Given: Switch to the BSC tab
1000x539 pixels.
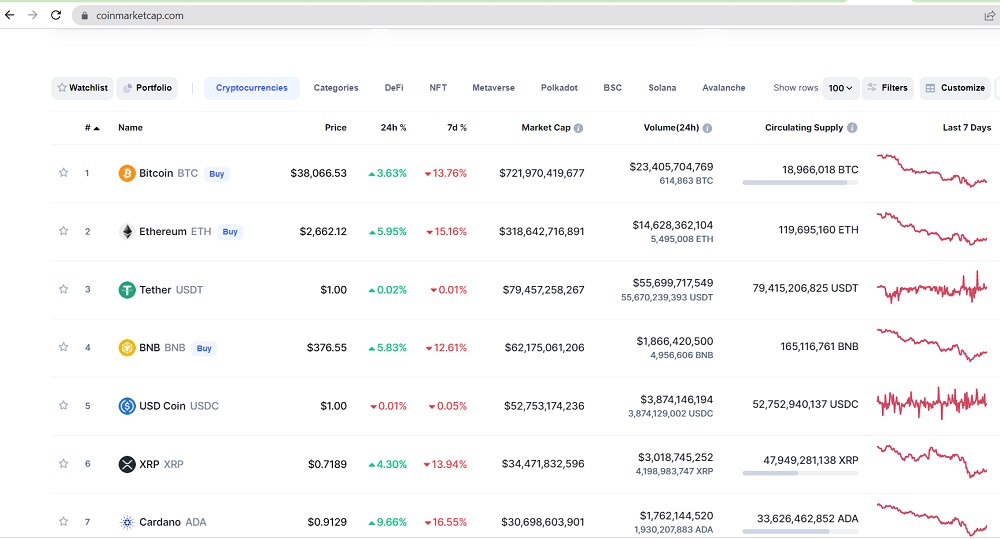Looking at the screenshot, I should click(612, 88).
